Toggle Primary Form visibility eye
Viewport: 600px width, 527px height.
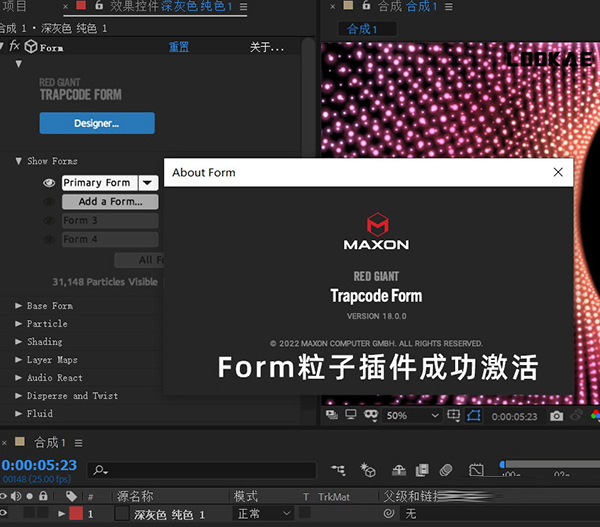(49, 183)
